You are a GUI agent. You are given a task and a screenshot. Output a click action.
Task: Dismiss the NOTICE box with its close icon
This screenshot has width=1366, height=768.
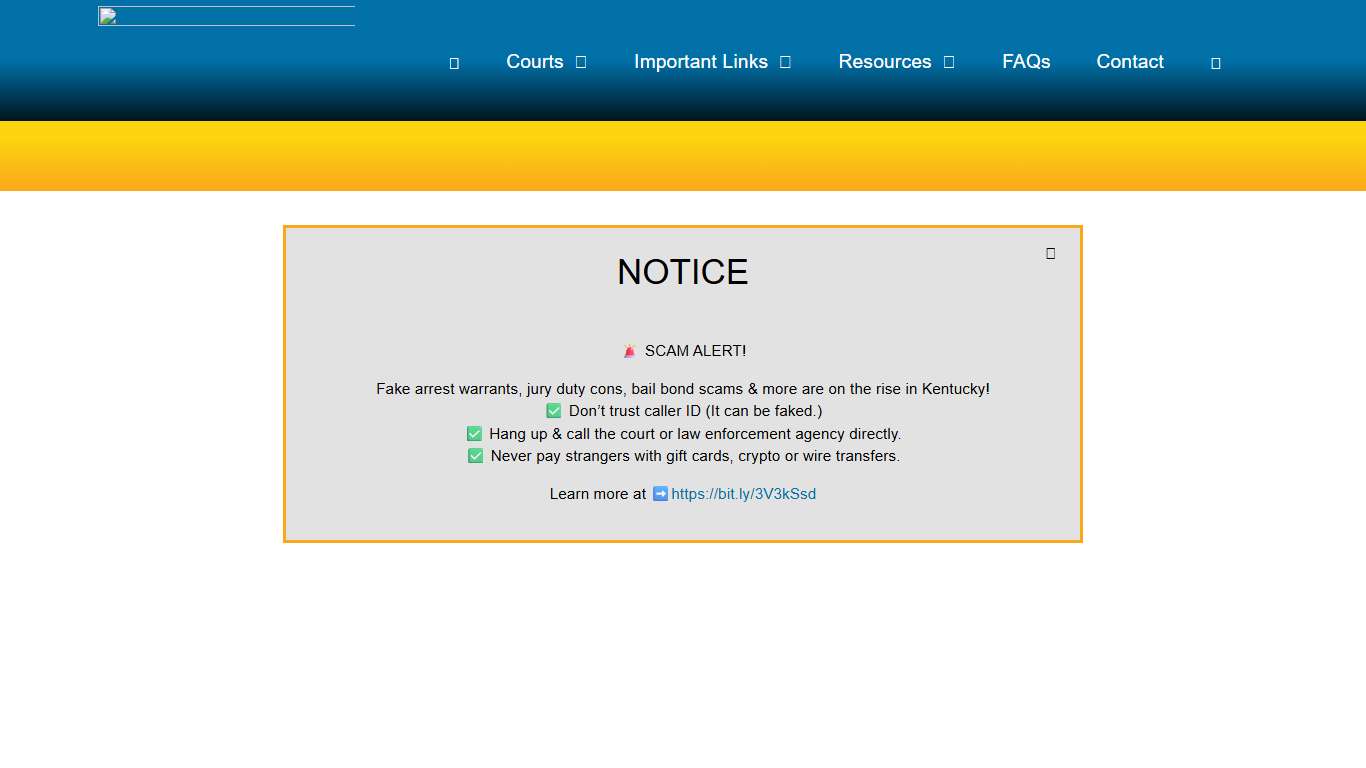1050,253
